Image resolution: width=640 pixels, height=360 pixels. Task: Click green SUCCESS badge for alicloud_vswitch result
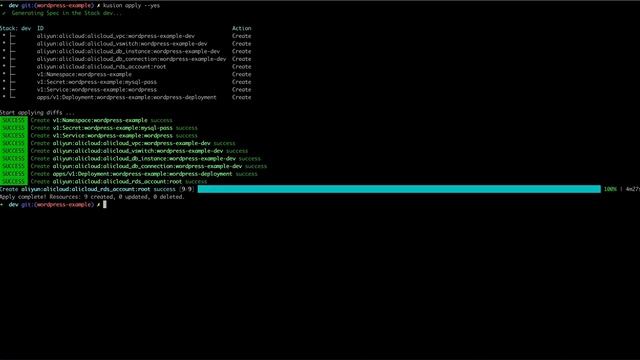click(x=14, y=151)
